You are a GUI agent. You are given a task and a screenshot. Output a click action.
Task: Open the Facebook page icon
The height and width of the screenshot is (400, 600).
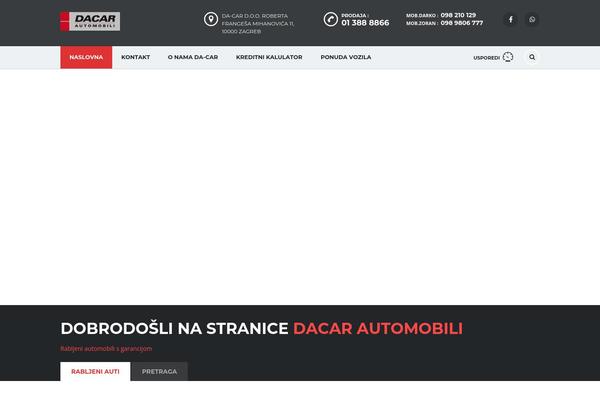pyautogui.click(x=510, y=19)
